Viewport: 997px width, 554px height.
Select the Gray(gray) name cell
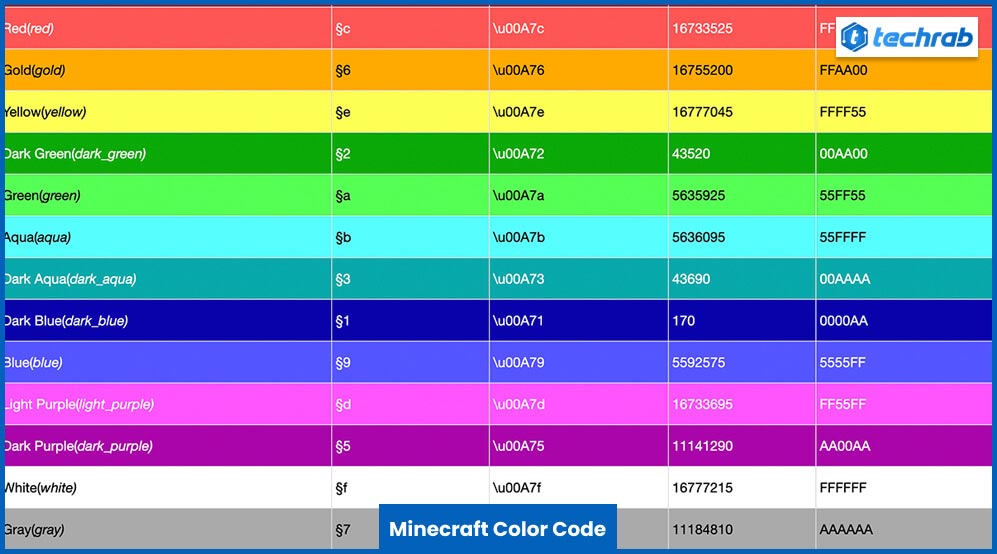(x=168, y=529)
